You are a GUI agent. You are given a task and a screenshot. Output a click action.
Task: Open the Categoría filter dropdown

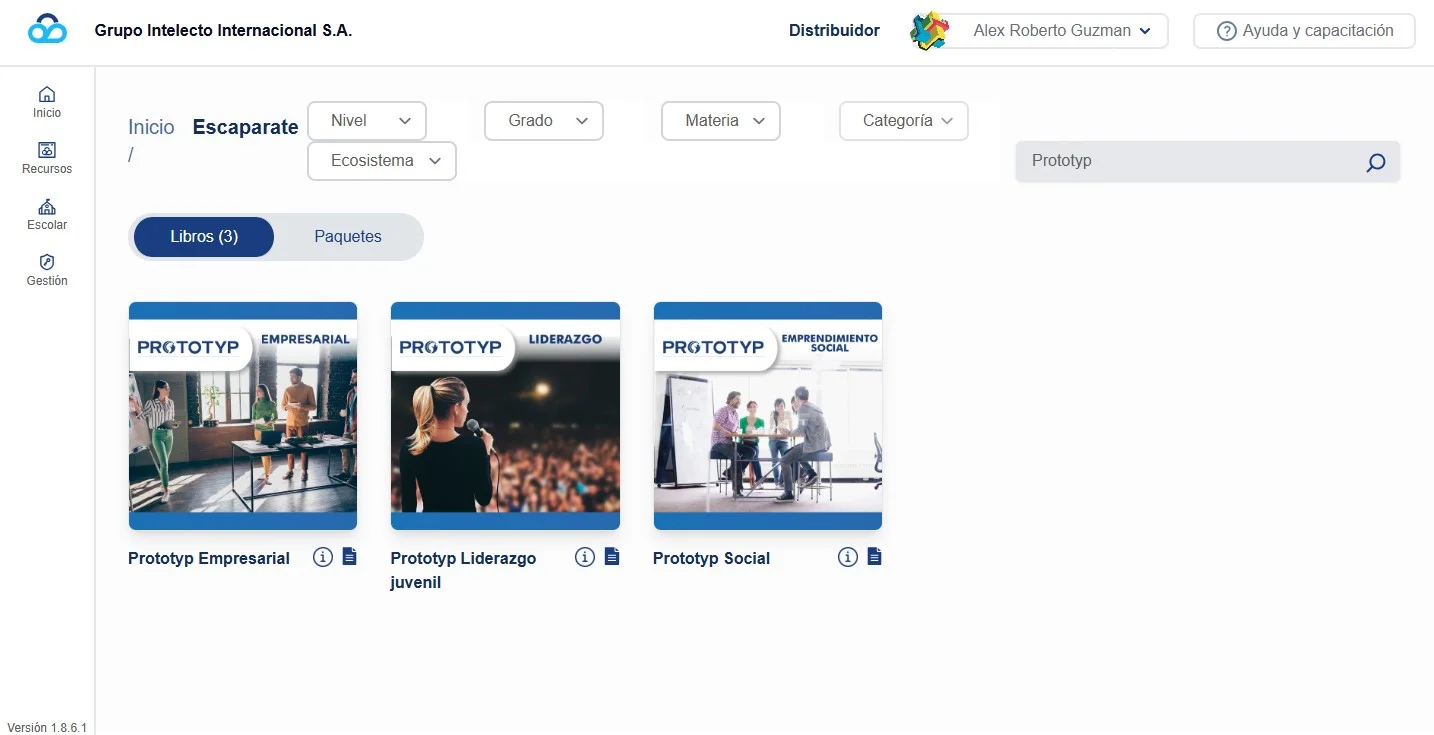[904, 121]
